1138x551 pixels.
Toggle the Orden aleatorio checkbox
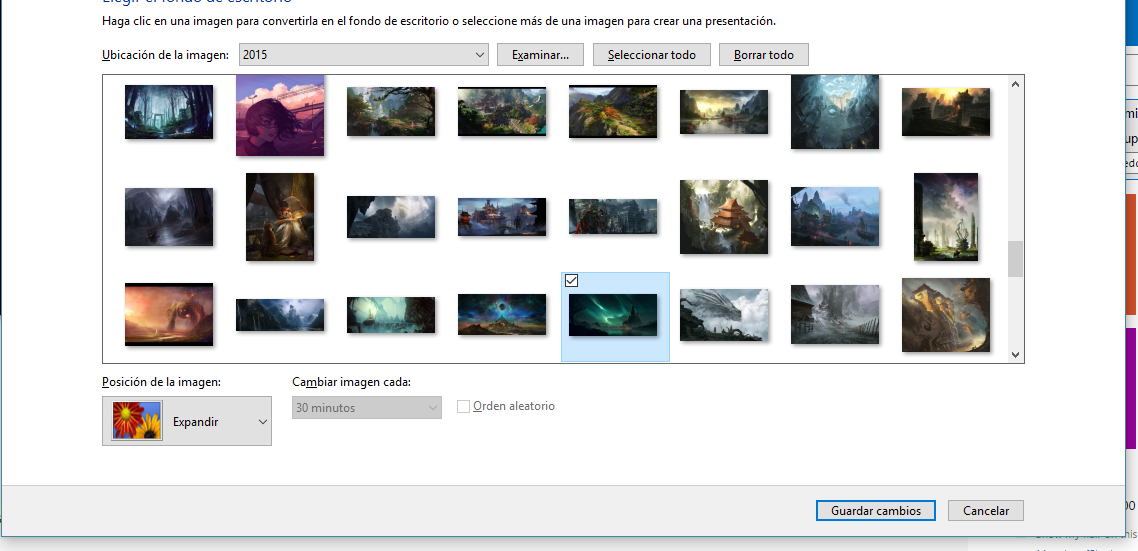463,407
